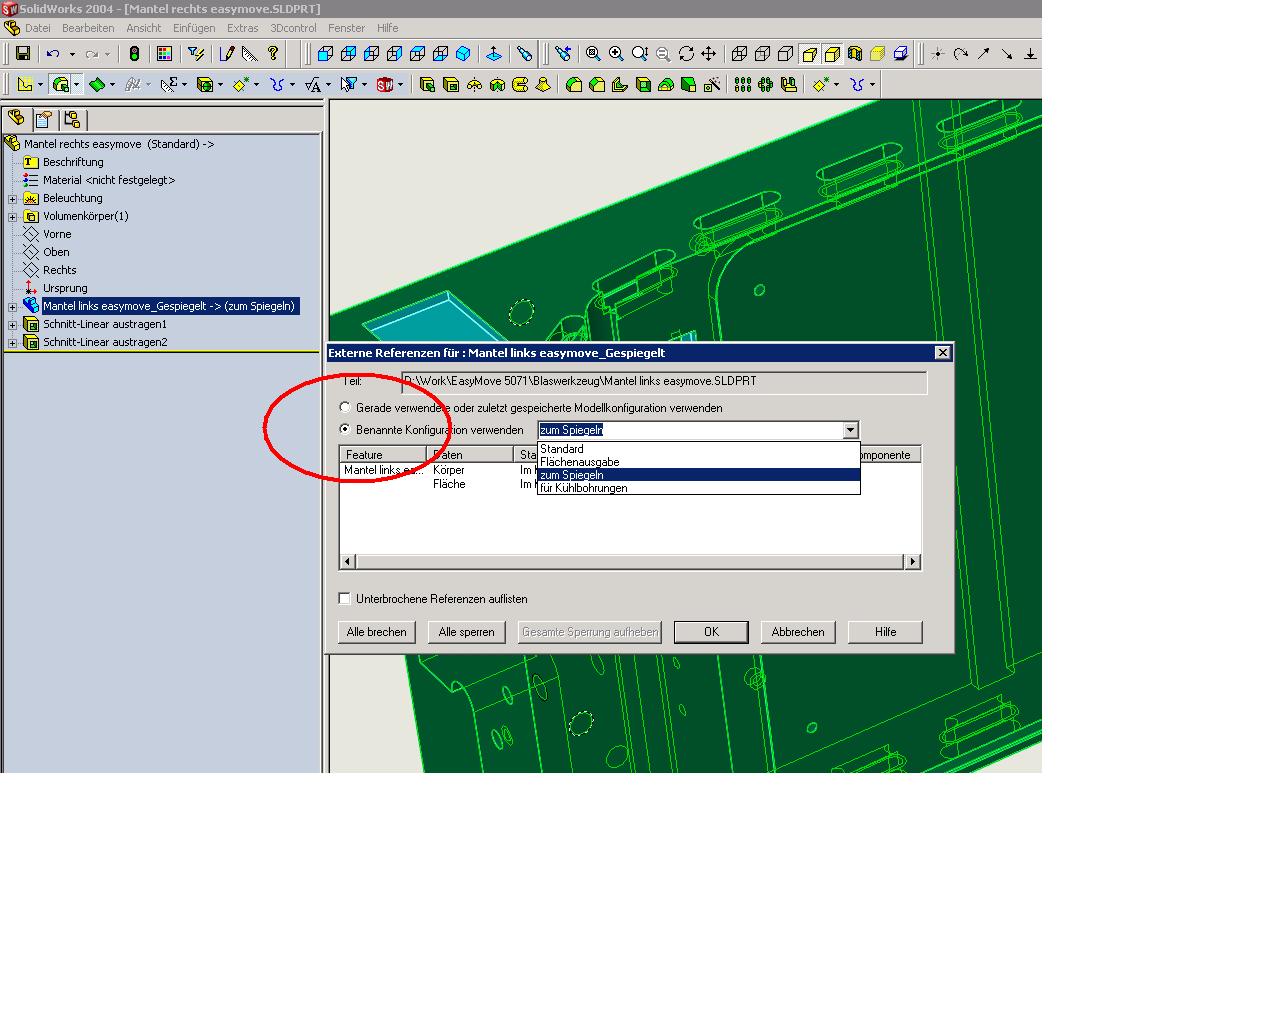
Task: Click the Rebuild traffic light icon
Action: click(x=134, y=54)
